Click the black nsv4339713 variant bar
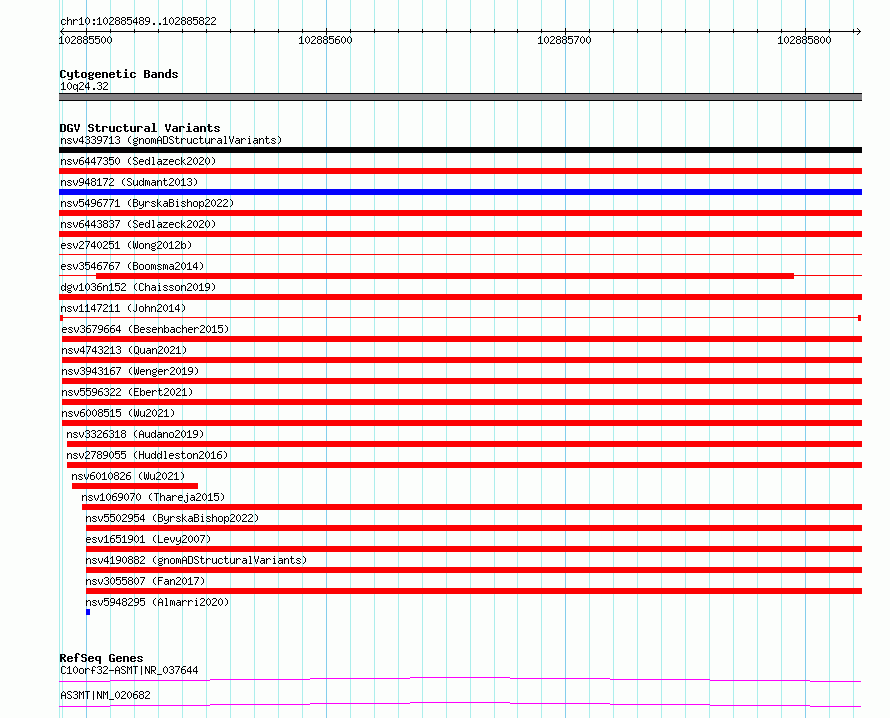890x718 pixels. pyautogui.click(x=460, y=150)
